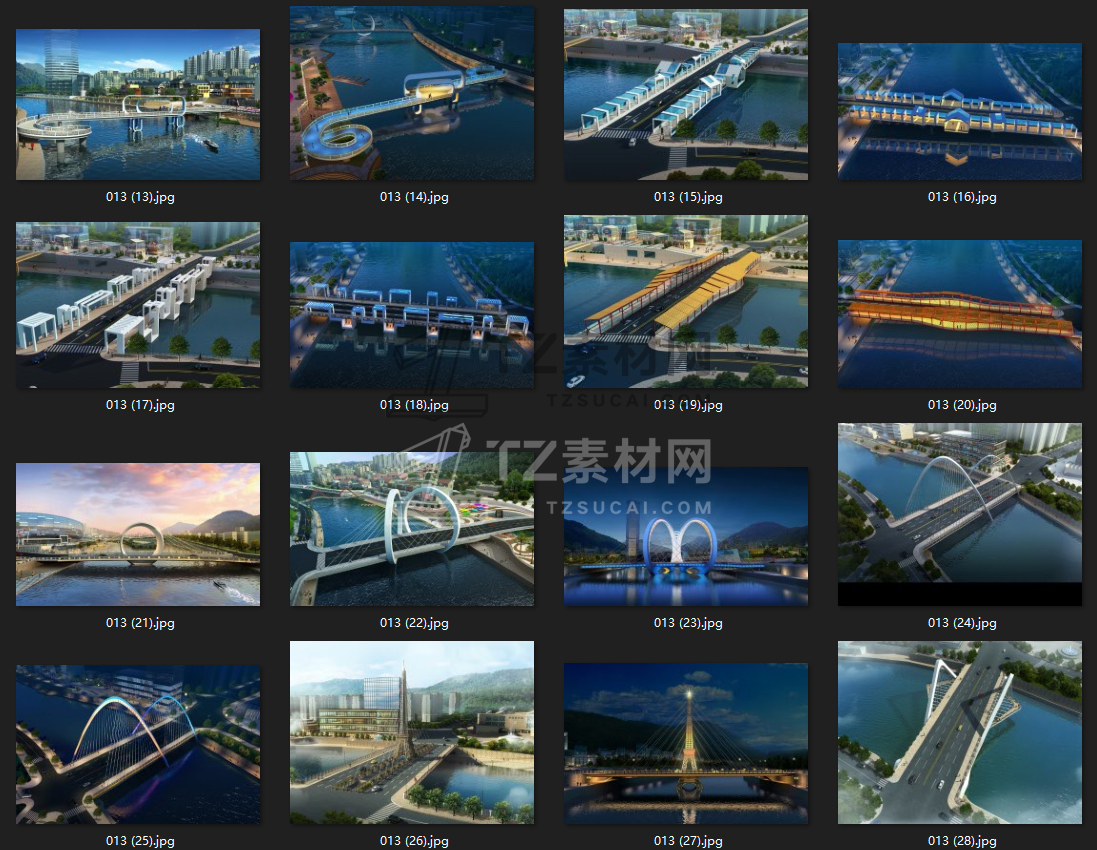Select the 013 (24).jpg thumbnail image
The width and height of the screenshot is (1097, 850).
960,514
